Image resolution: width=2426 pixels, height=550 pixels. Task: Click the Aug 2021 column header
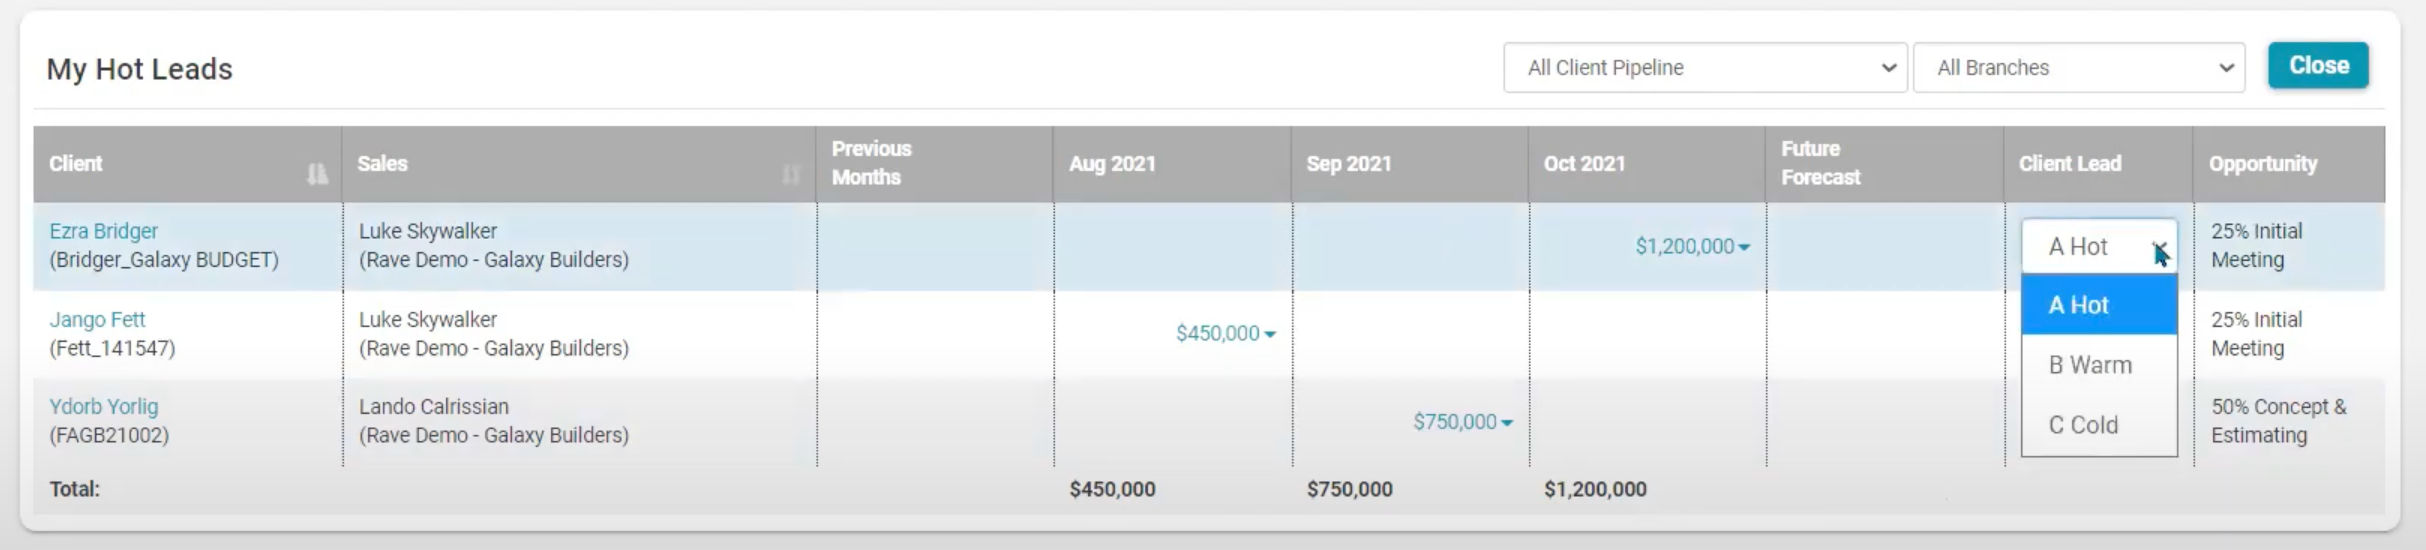(1112, 164)
